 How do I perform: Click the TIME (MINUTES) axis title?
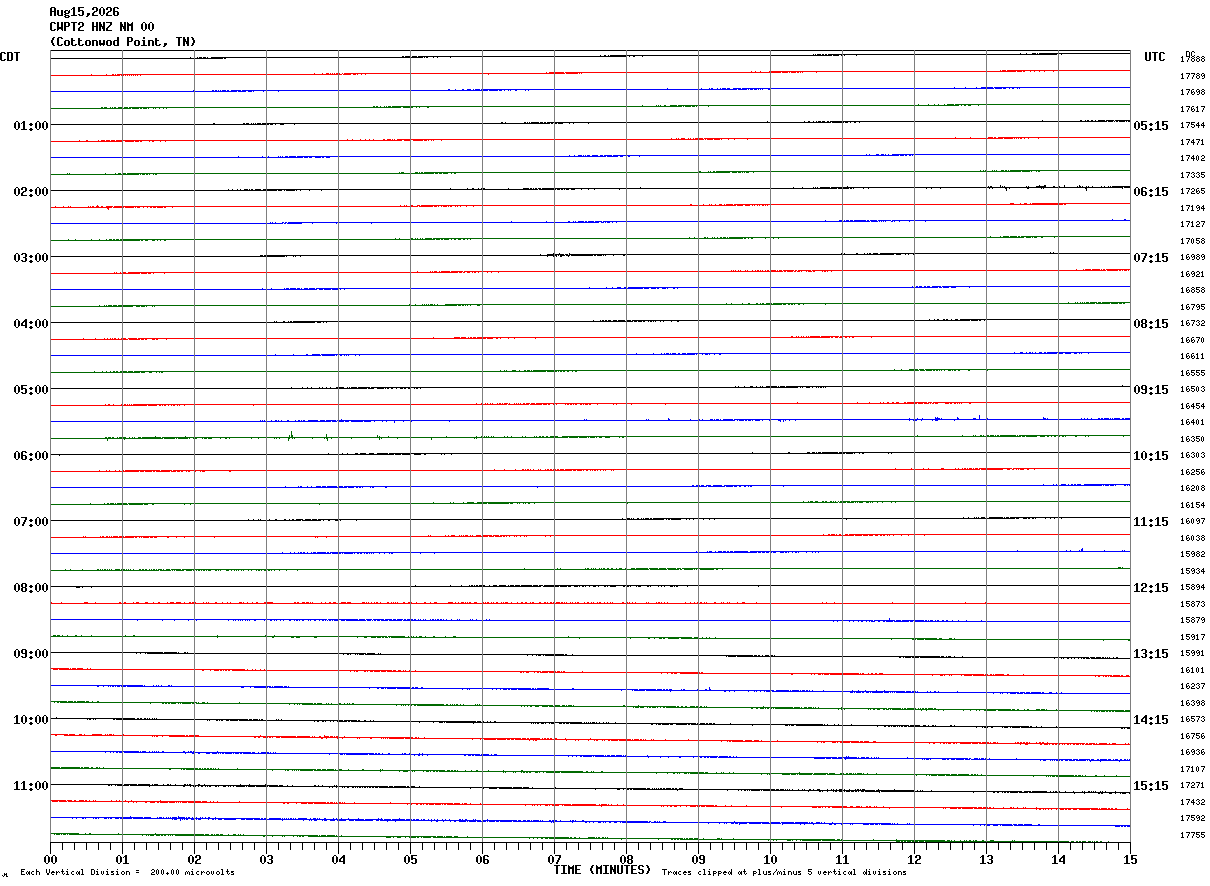(x=602, y=869)
